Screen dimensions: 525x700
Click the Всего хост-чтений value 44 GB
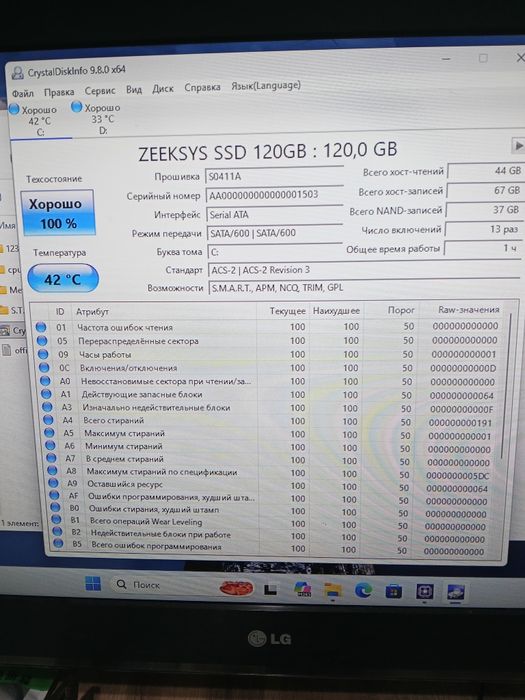coord(486,170)
